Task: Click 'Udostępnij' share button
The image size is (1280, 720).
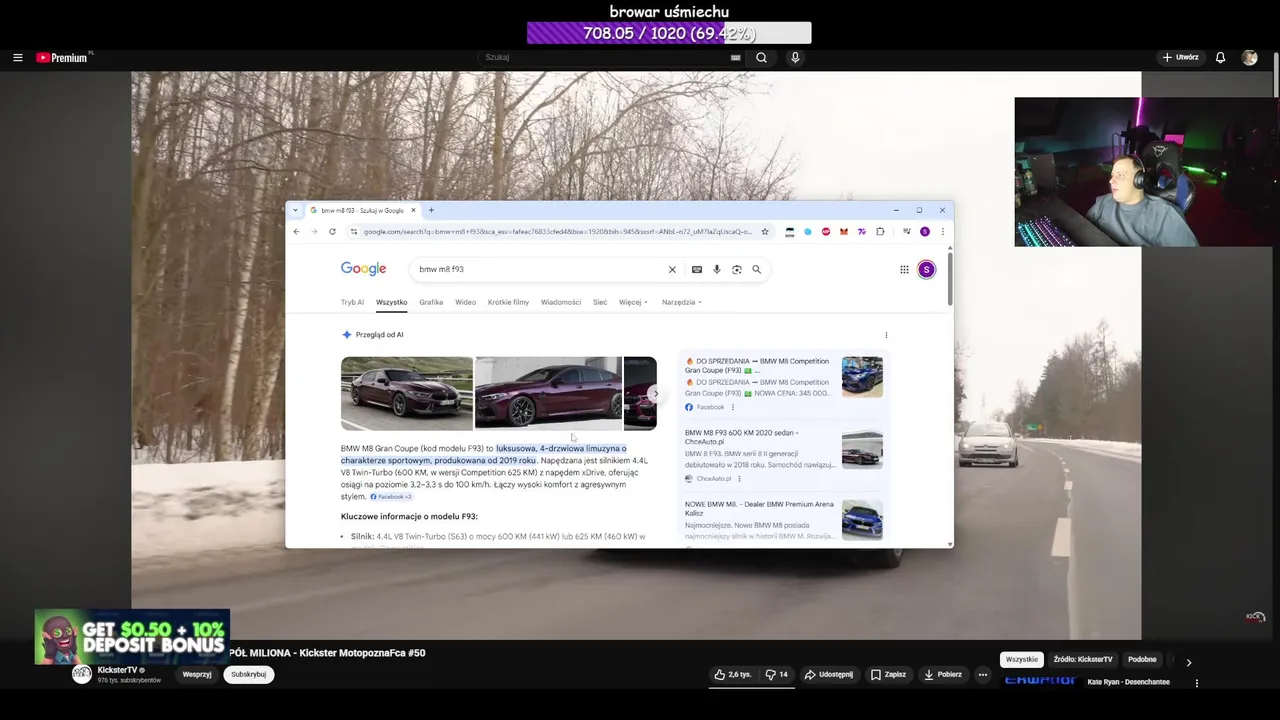Action: 829,674
